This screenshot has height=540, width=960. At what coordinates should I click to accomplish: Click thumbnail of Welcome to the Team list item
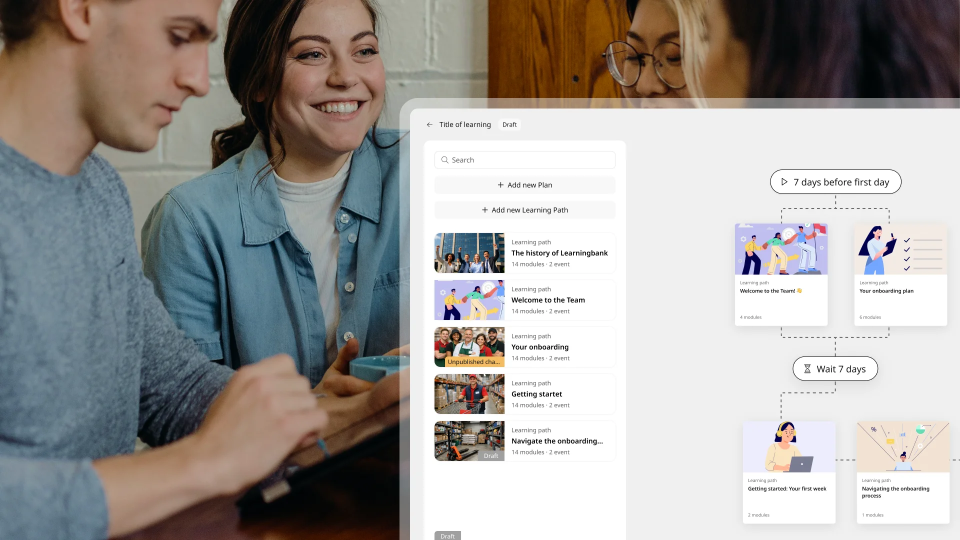coord(470,300)
